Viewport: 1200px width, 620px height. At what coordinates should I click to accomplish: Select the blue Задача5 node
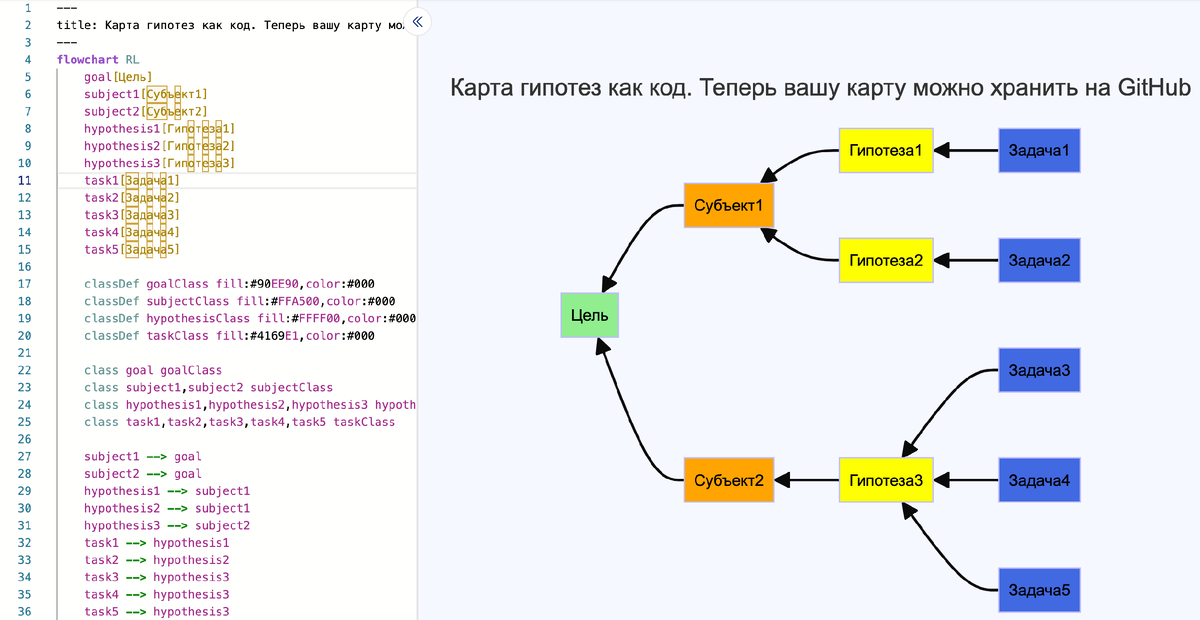(1039, 590)
